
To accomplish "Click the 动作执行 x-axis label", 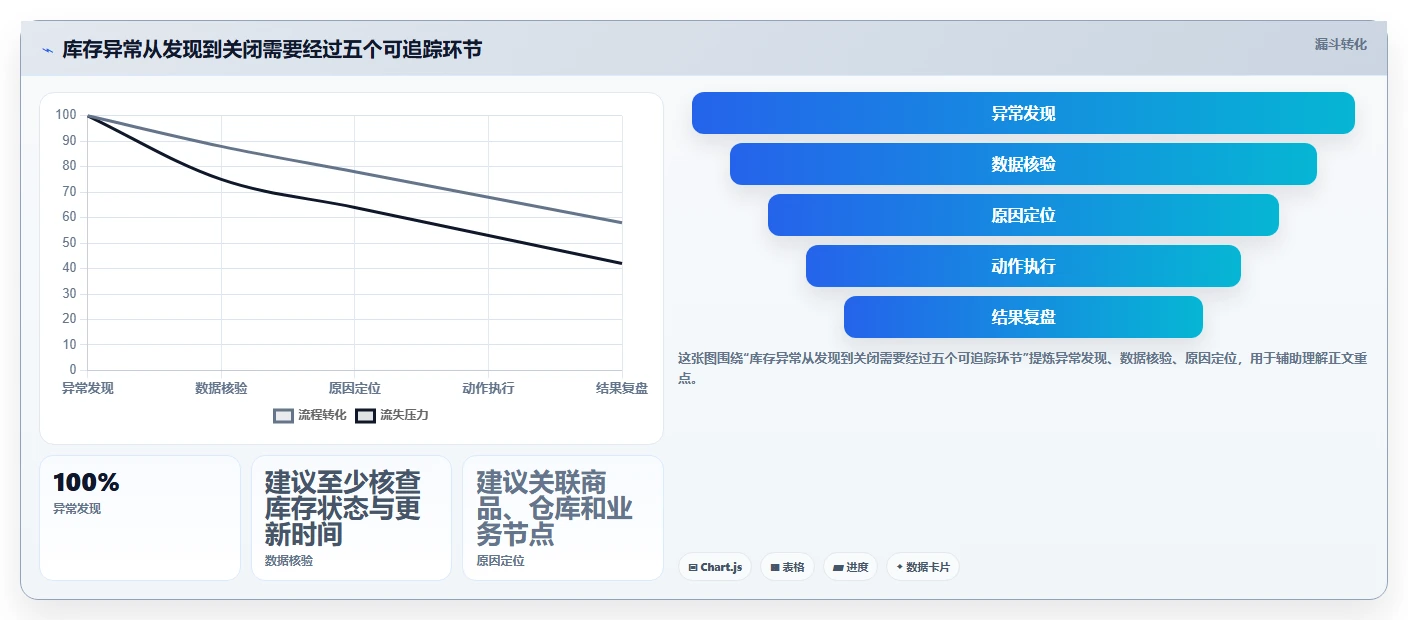I will pyautogui.click(x=488, y=388).
